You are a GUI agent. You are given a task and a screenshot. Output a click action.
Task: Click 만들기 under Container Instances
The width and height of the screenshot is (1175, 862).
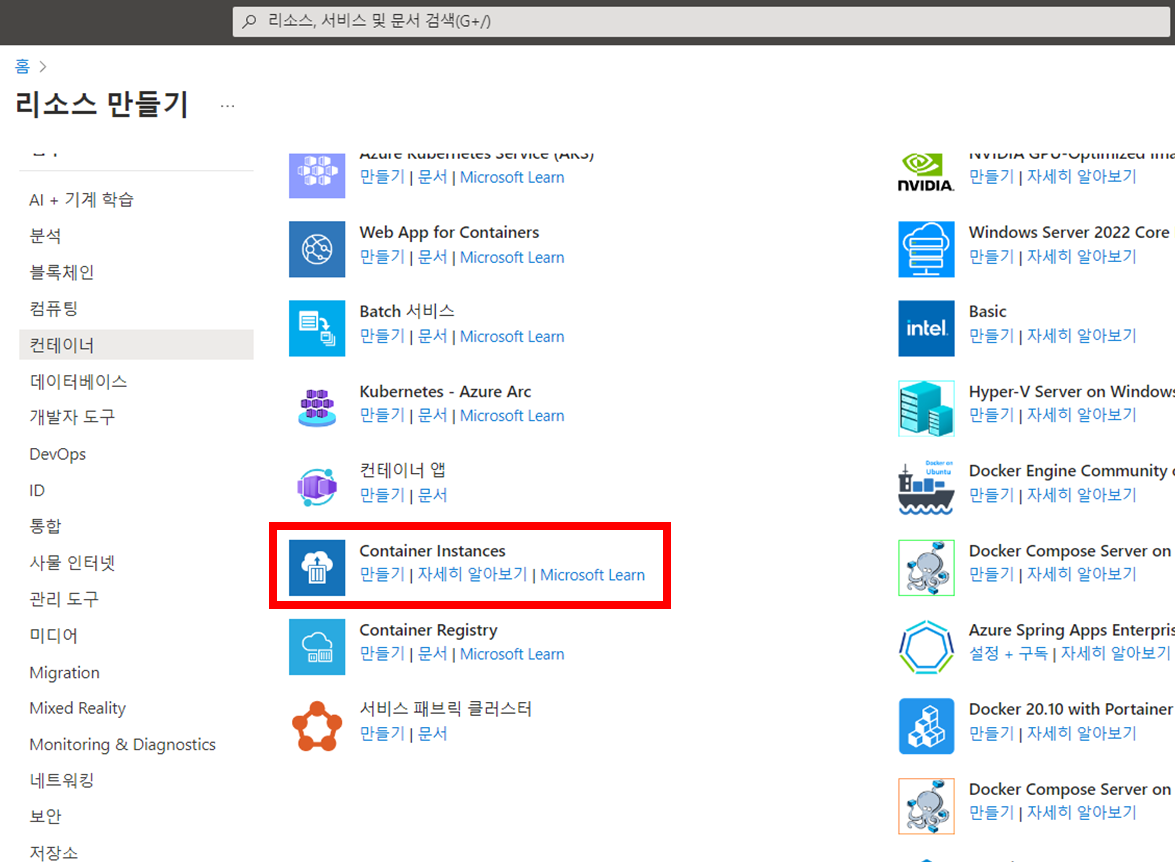pos(382,575)
